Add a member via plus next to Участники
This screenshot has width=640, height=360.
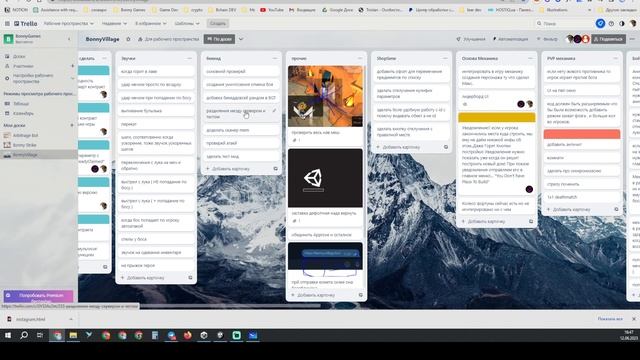tap(73, 66)
